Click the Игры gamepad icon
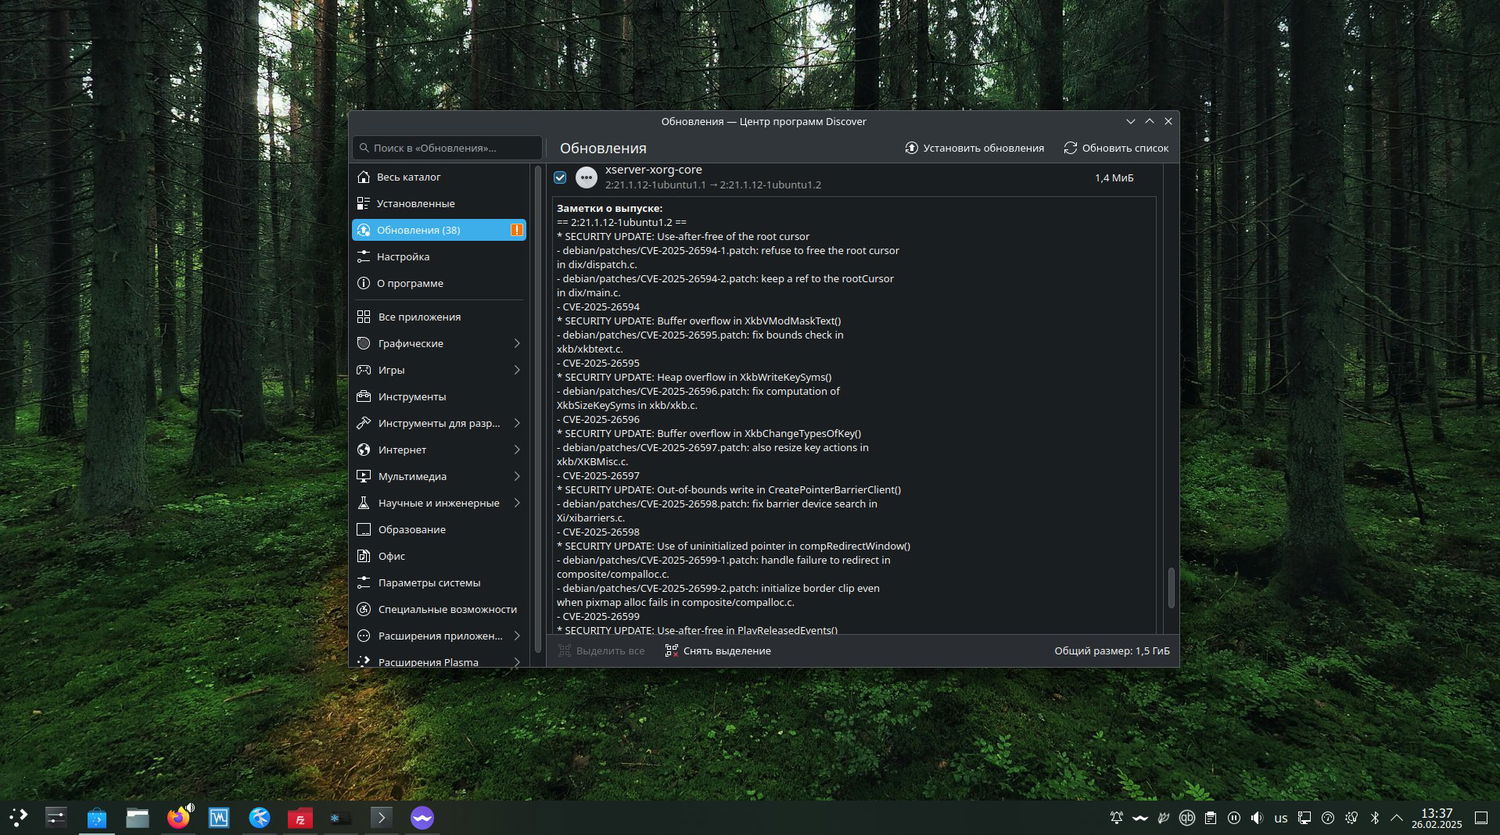Image resolution: width=1500 pixels, height=835 pixels. point(364,370)
